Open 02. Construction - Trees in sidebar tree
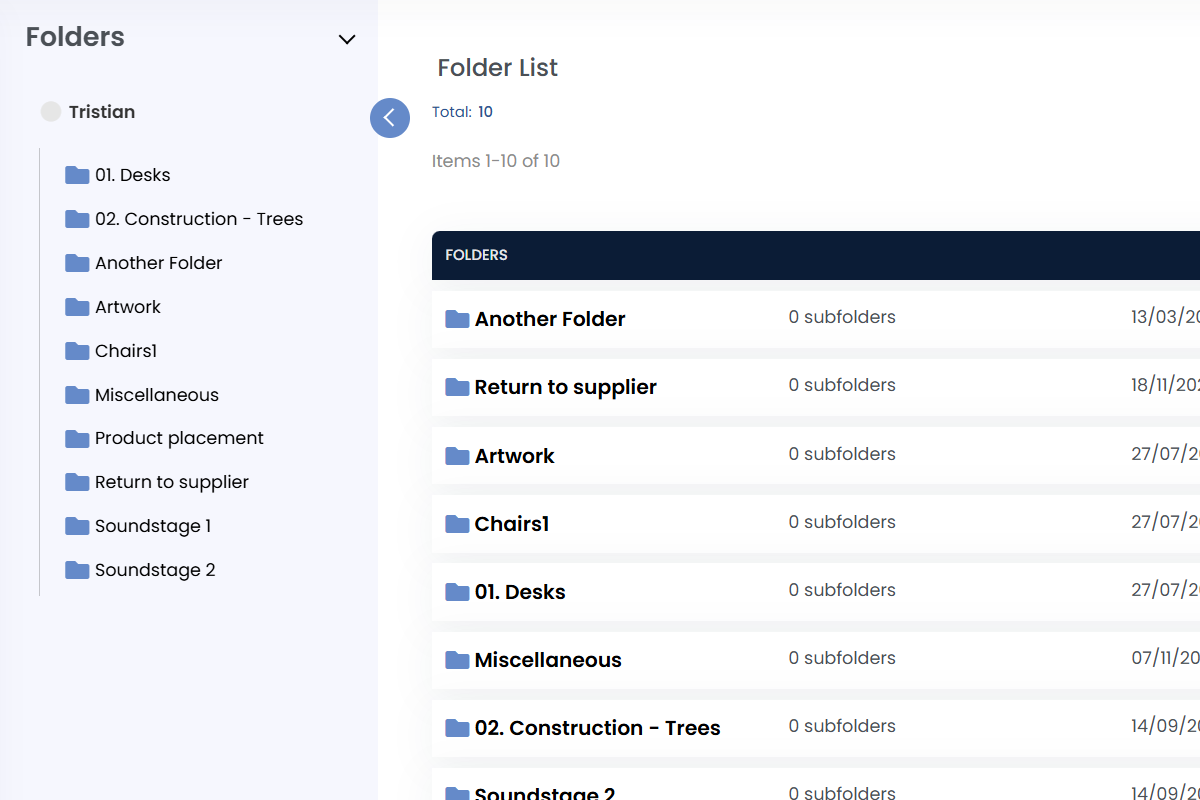 [x=199, y=219]
